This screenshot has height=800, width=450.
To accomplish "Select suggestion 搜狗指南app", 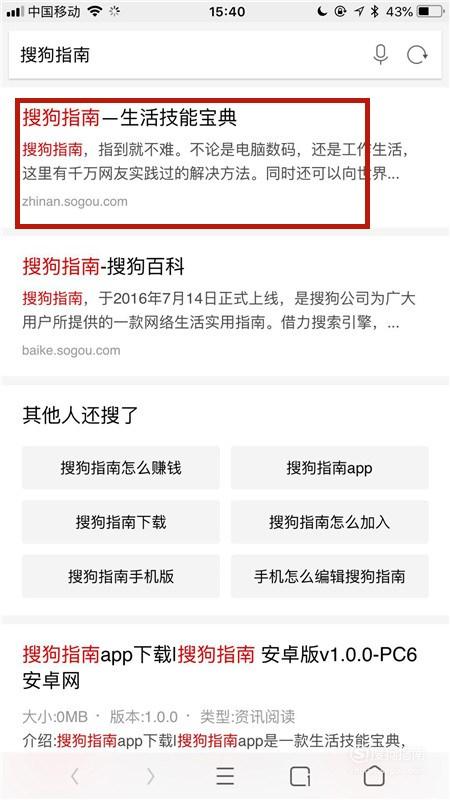I will pos(330,467).
